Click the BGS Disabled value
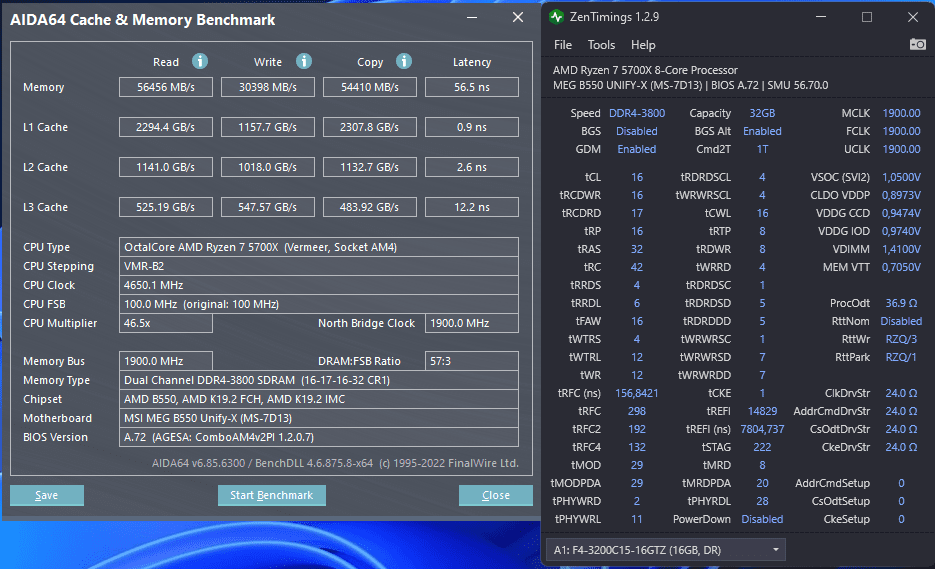 (637, 131)
